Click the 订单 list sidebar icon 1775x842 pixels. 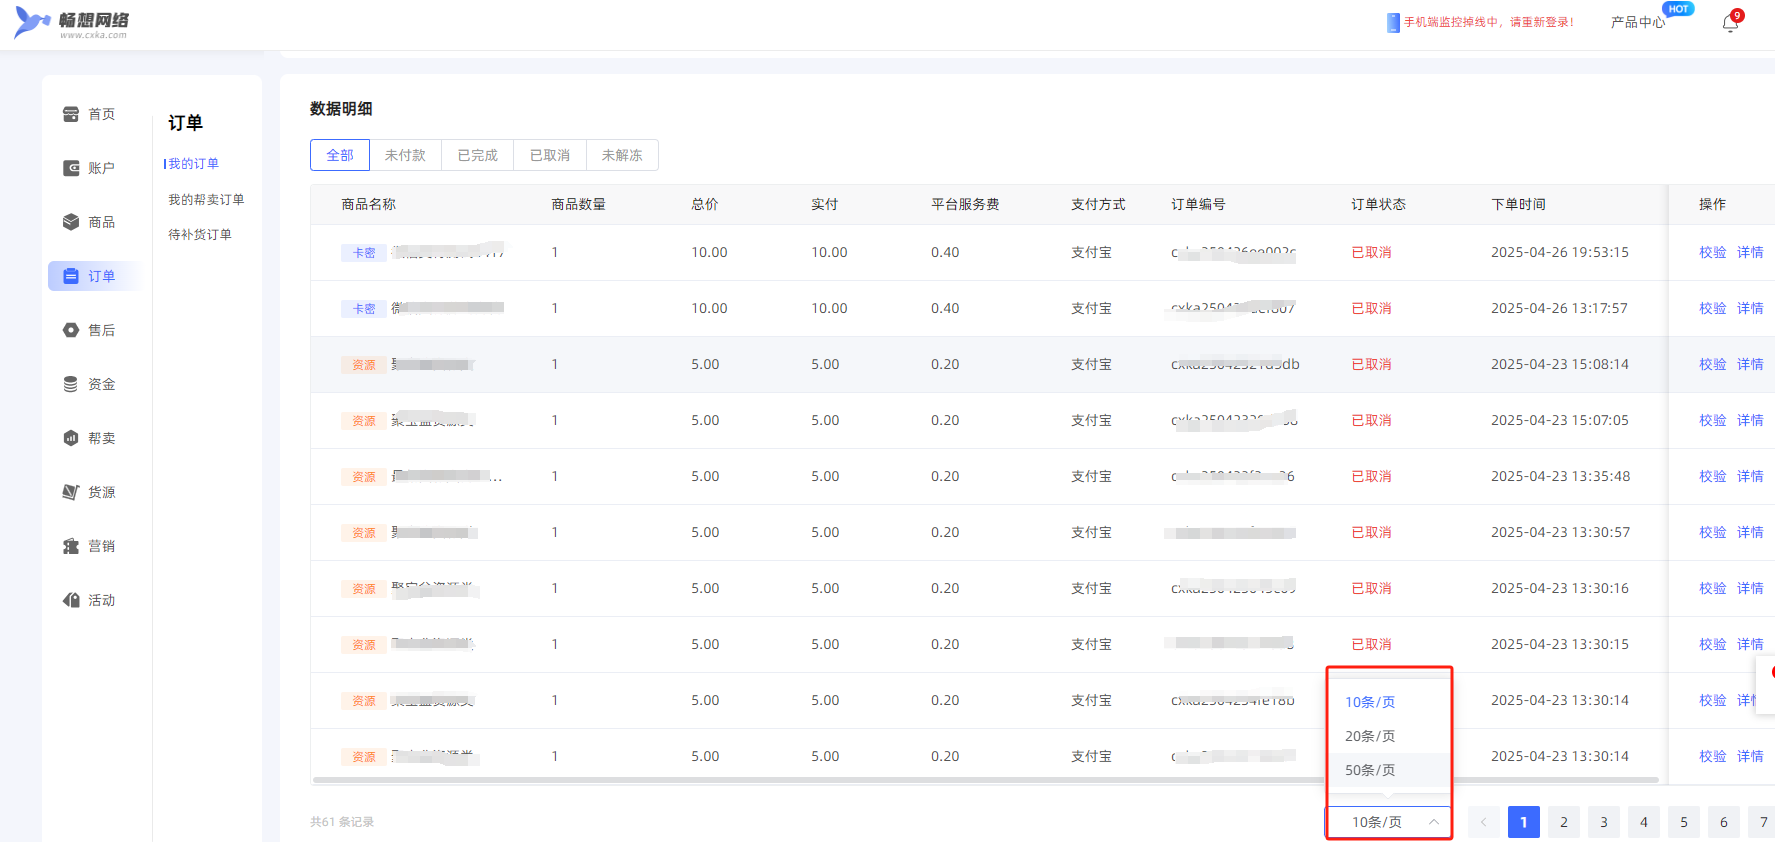click(x=71, y=276)
